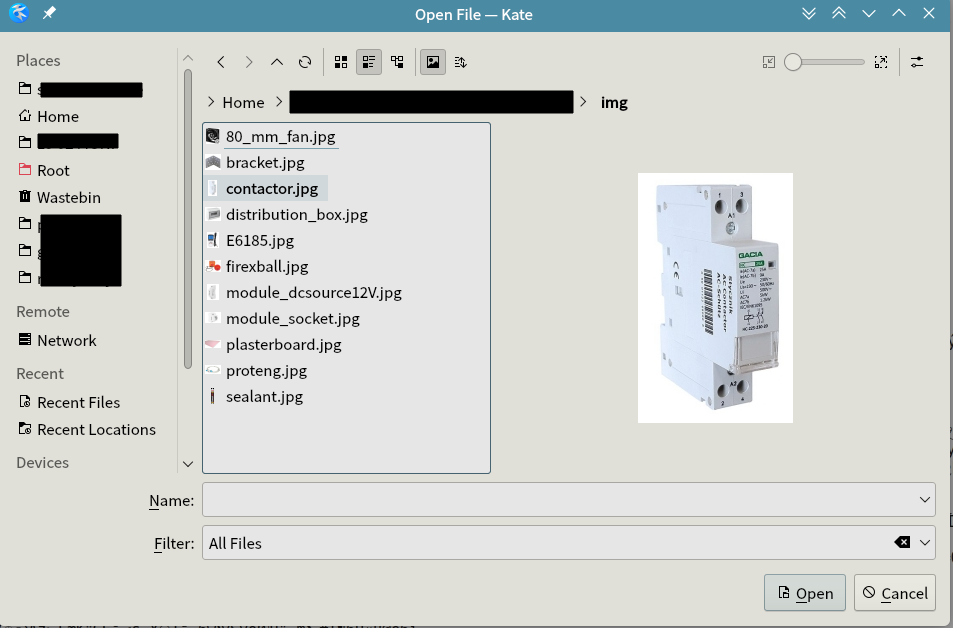Switch to Tree view mode
The width and height of the screenshot is (953, 628).
(397, 62)
